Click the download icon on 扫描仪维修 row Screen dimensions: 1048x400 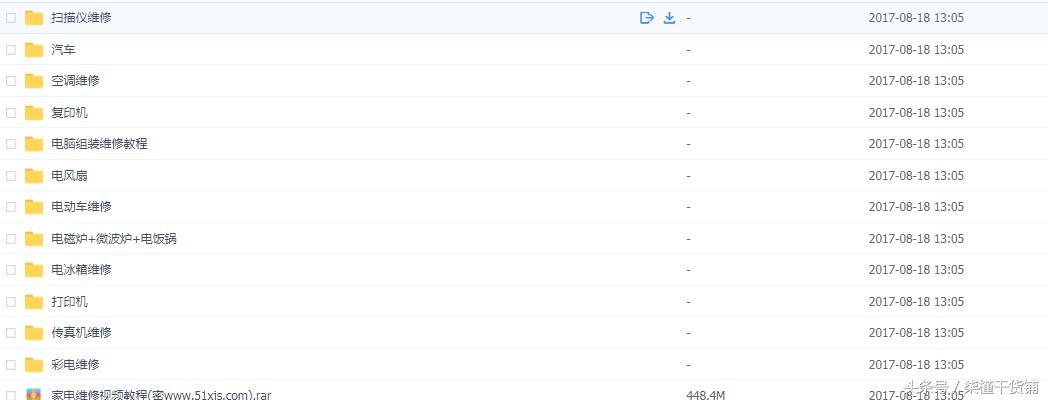669,18
